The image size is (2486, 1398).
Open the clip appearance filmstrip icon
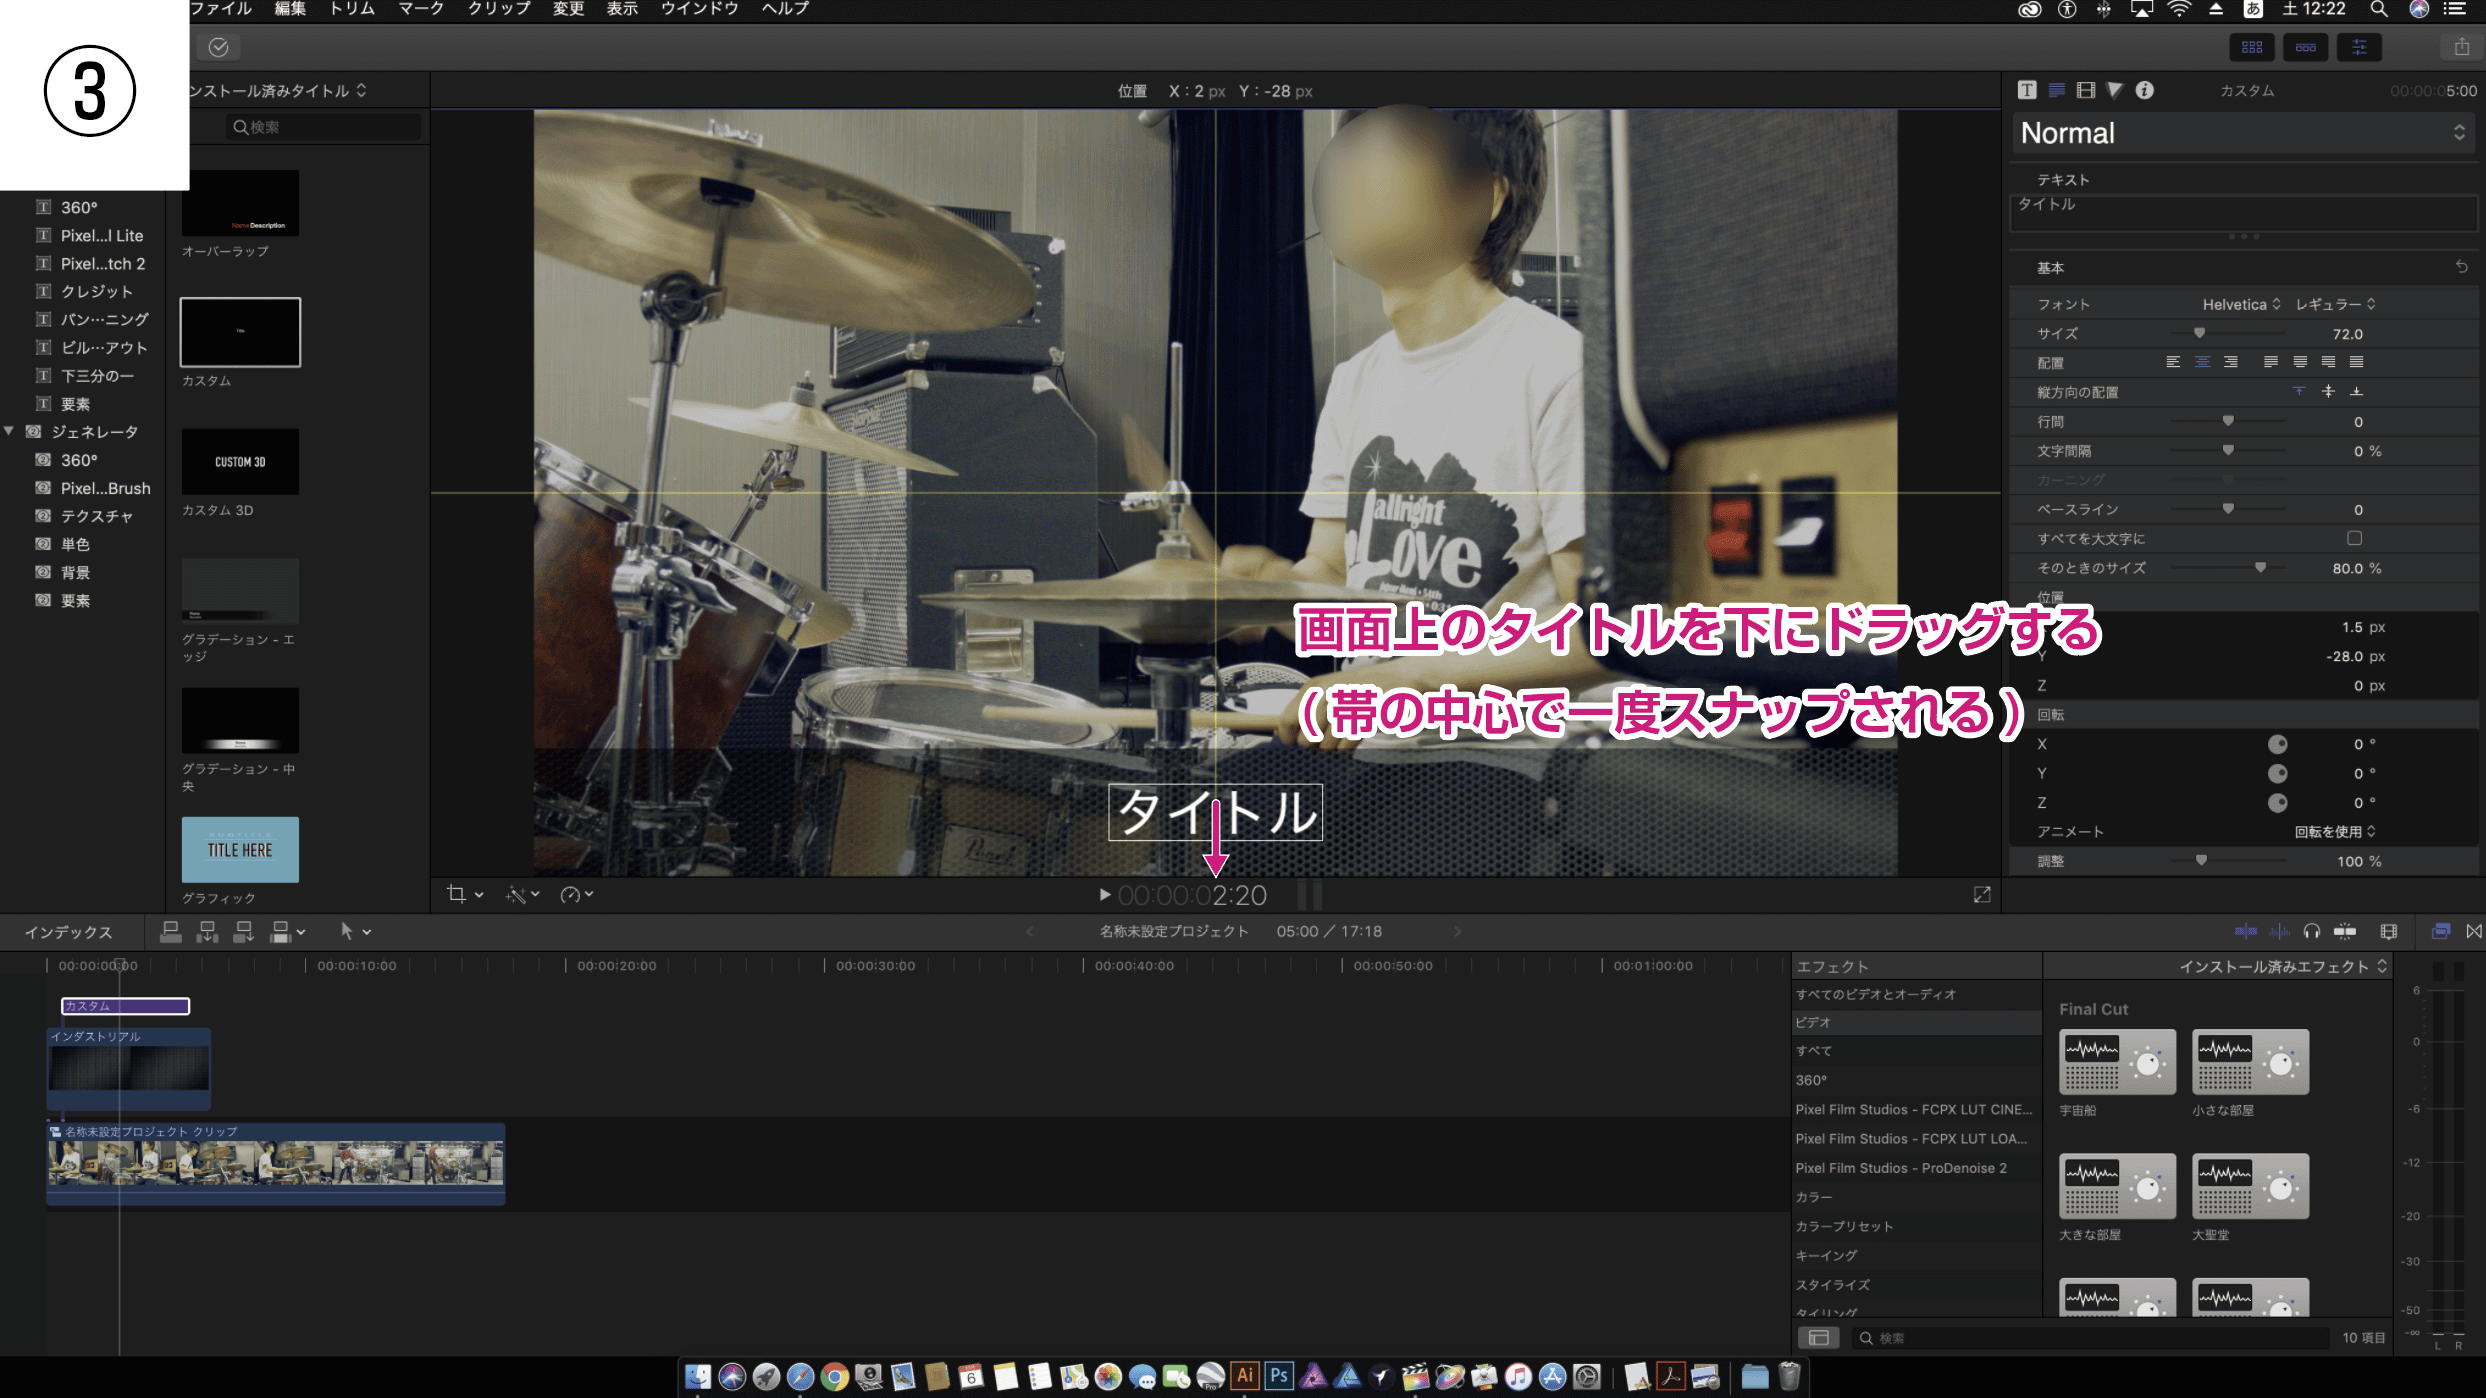[x=2388, y=931]
